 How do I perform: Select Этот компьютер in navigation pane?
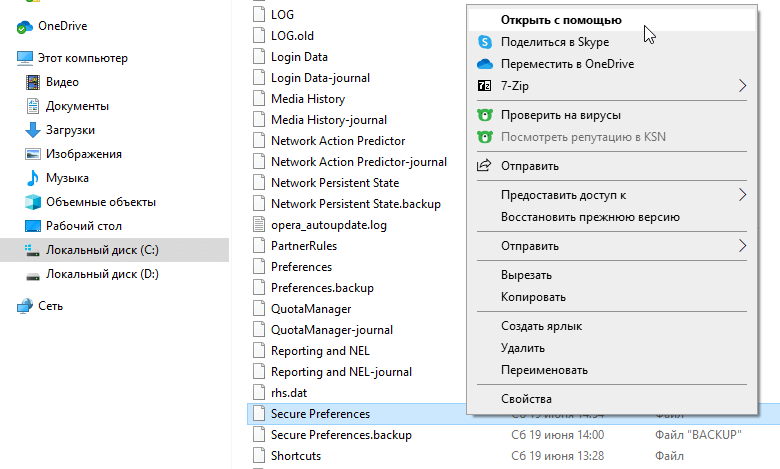(82, 58)
